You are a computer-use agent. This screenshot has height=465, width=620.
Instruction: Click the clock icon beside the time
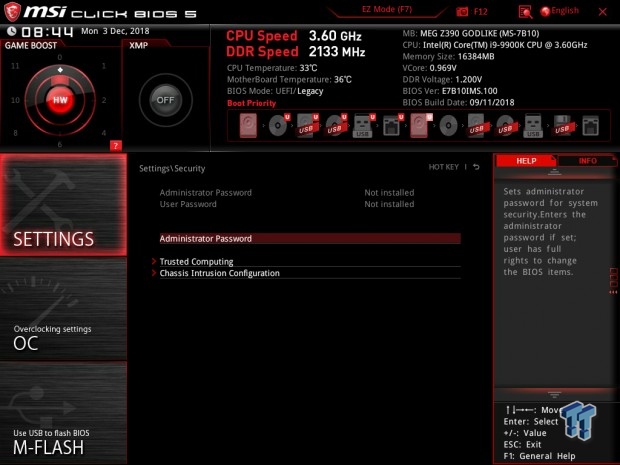point(11,31)
